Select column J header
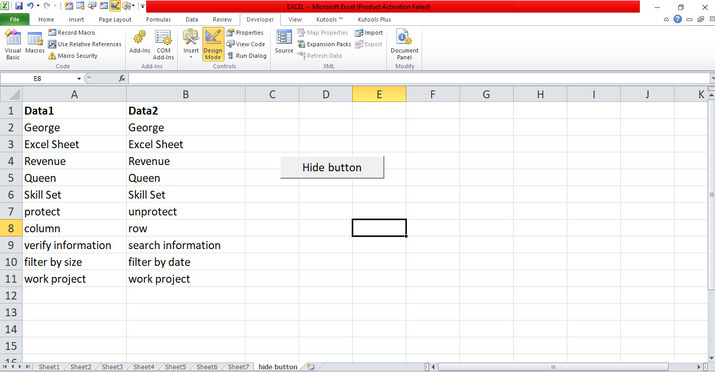 coord(647,94)
